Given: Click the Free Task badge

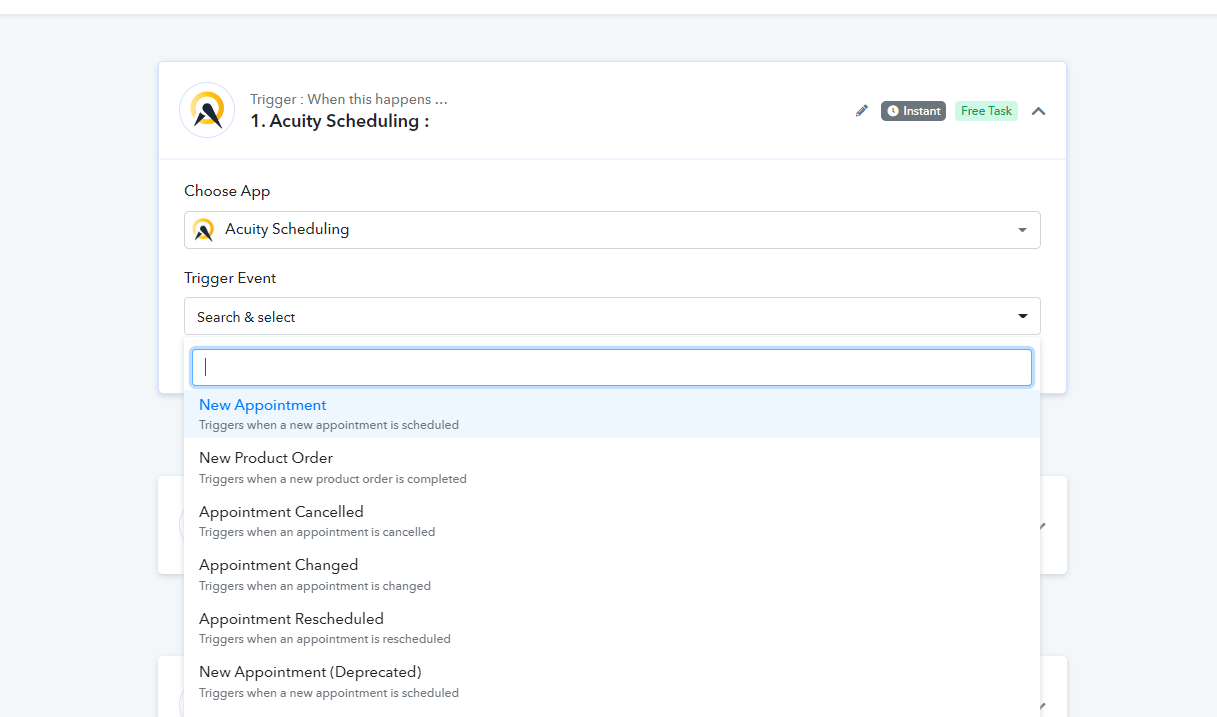Looking at the screenshot, I should 986,111.
